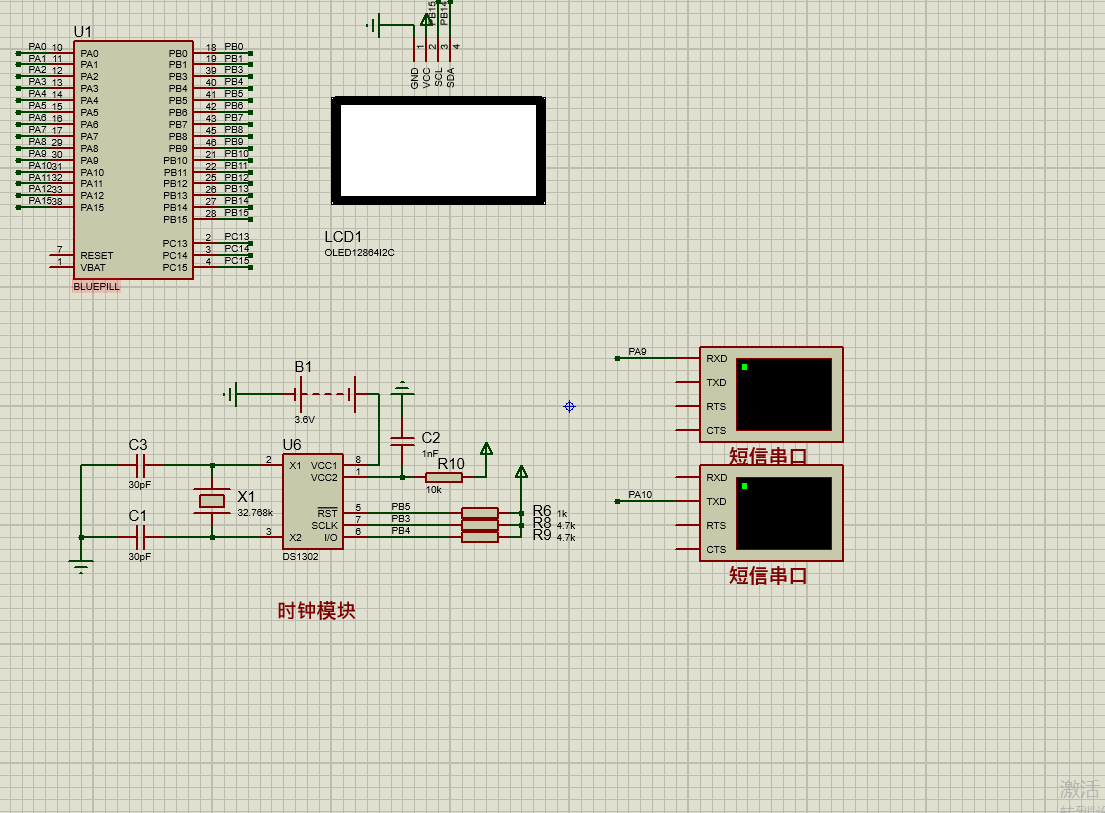Screen dimensions: 1105x813
Task: Click RXD pin of the PA9 terminal
Action: (x=717, y=359)
